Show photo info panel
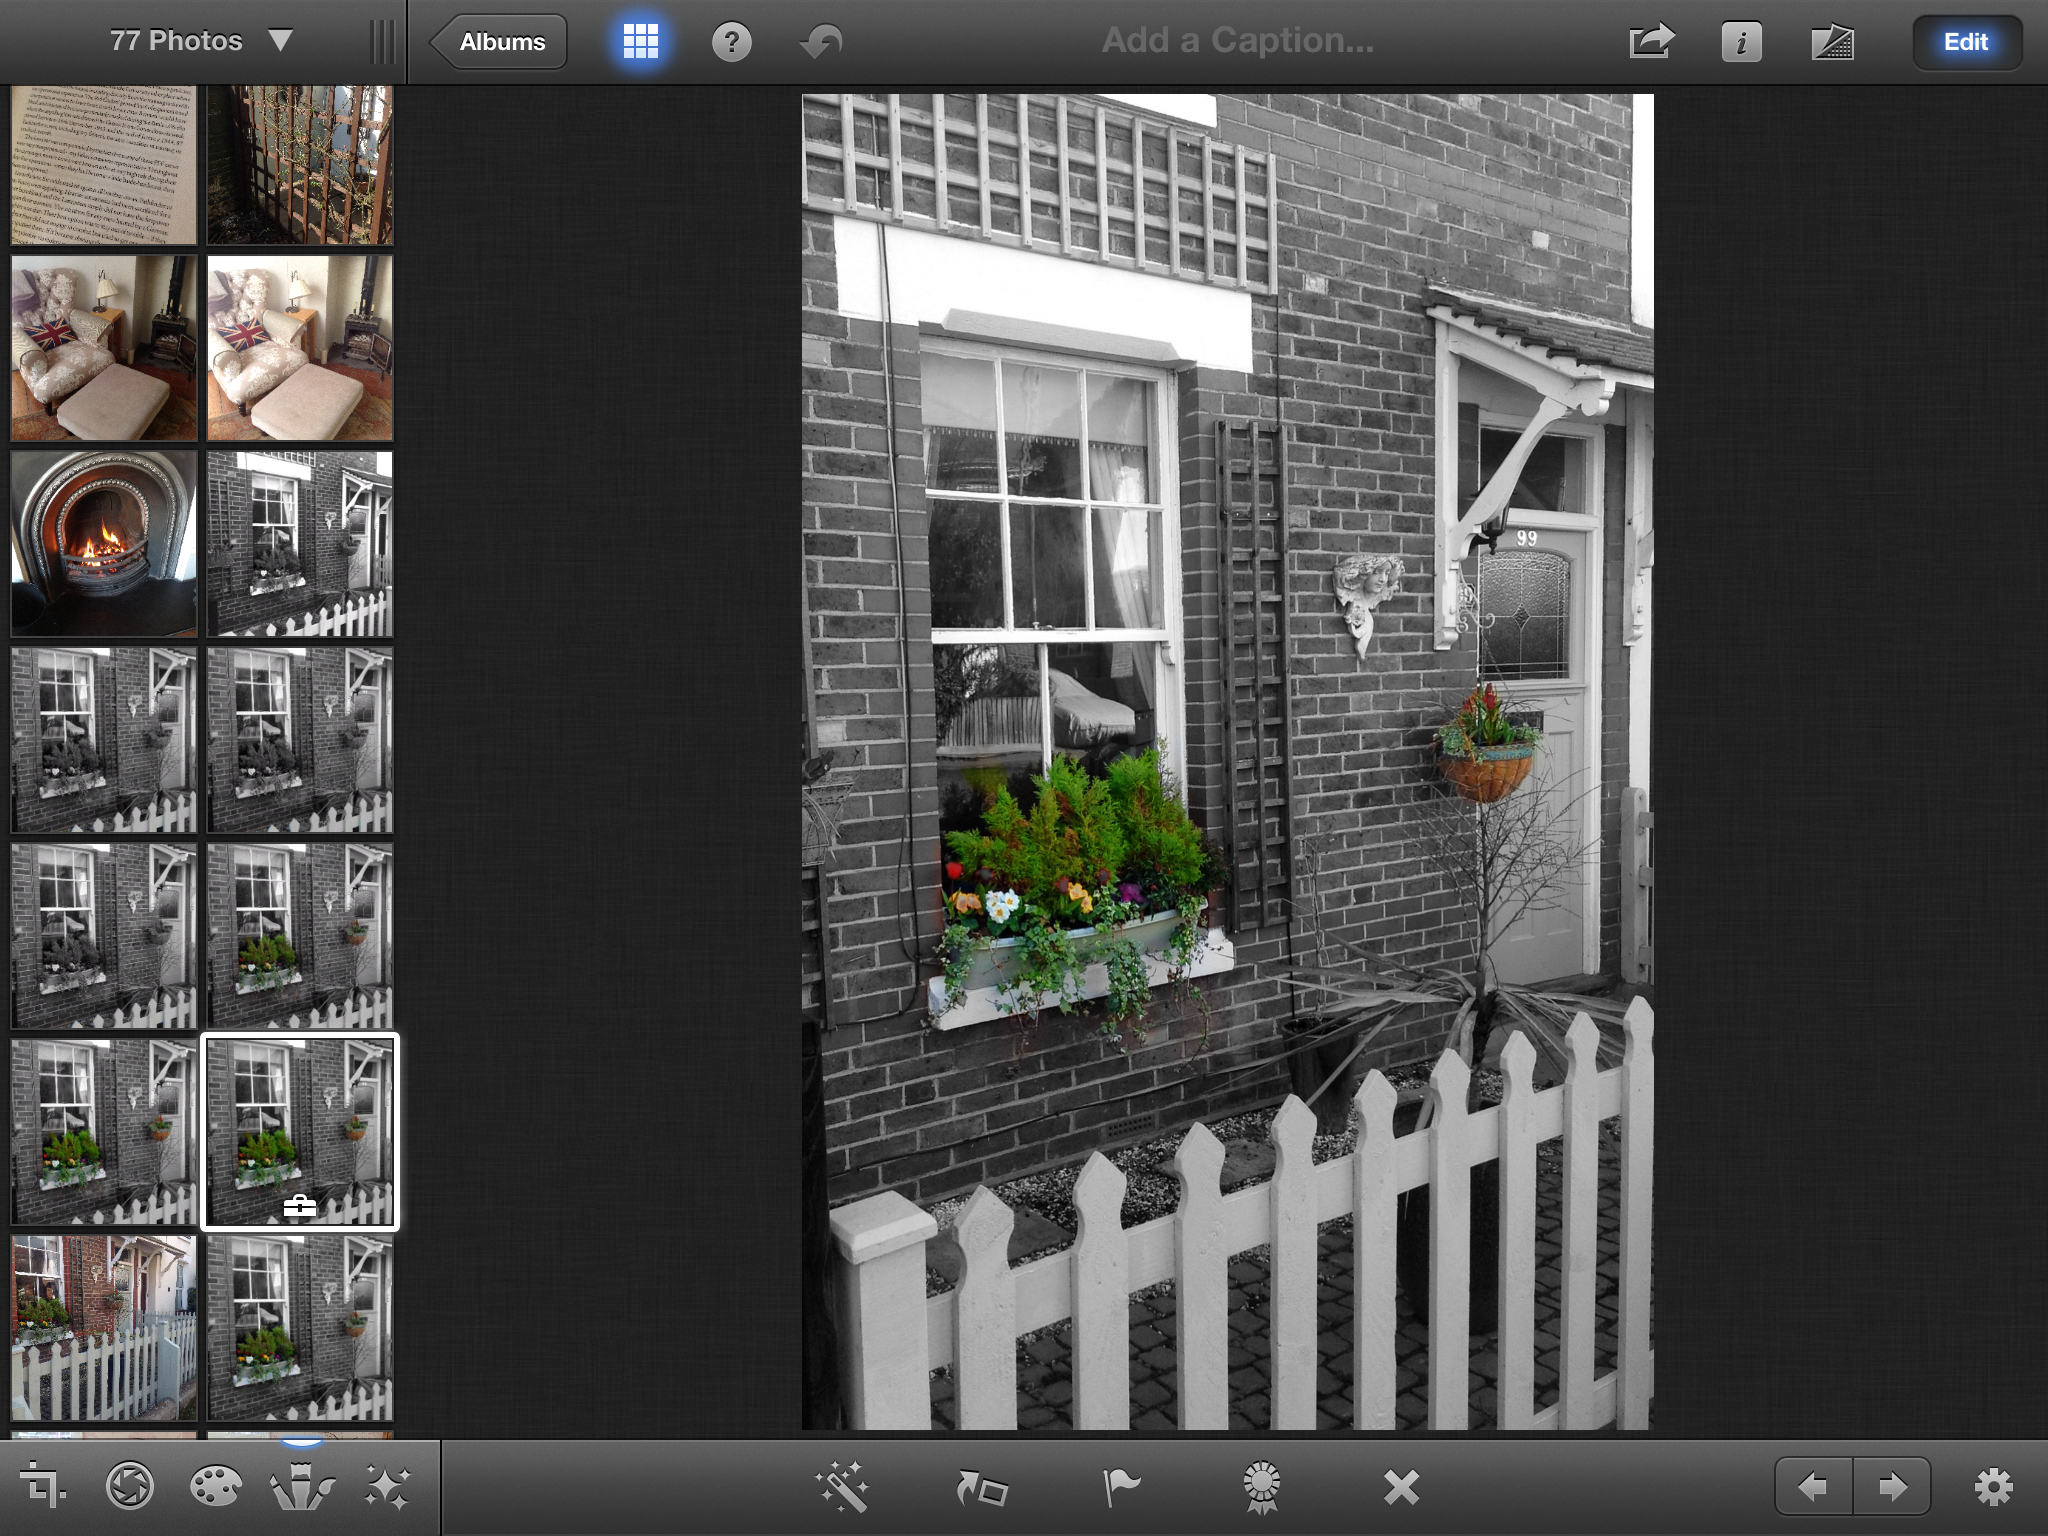The width and height of the screenshot is (2048, 1536). (1741, 42)
